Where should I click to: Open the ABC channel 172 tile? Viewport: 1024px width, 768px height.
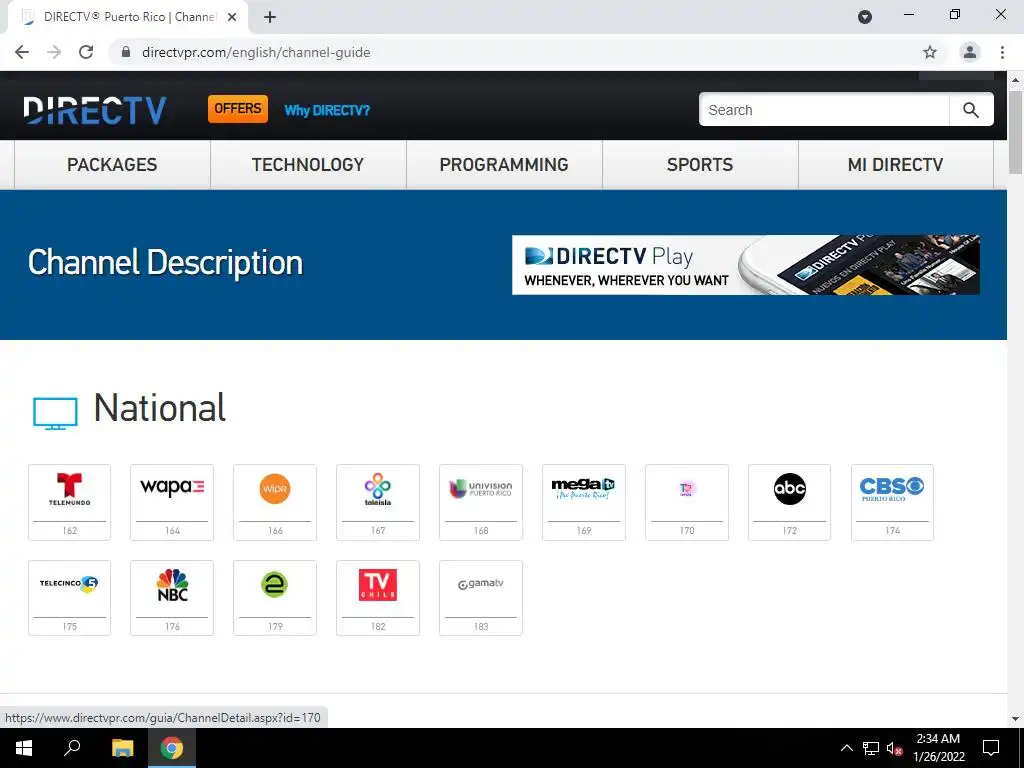coord(790,502)
